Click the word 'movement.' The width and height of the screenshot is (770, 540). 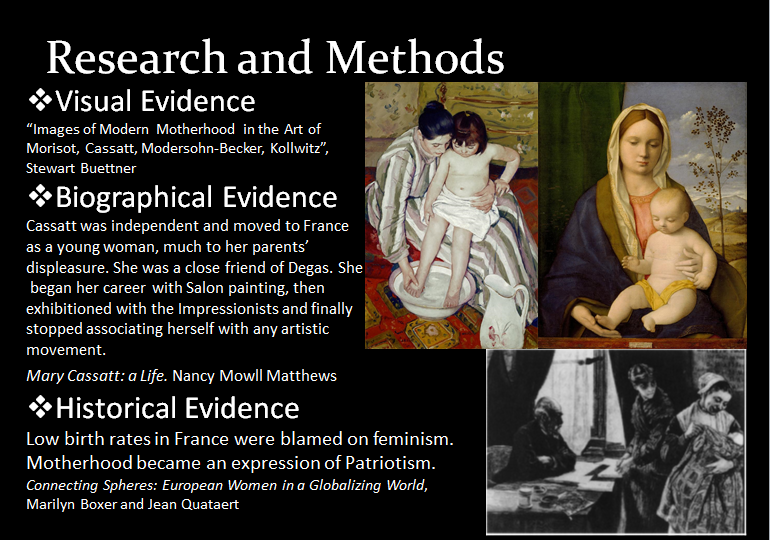[x=66, y=350]
